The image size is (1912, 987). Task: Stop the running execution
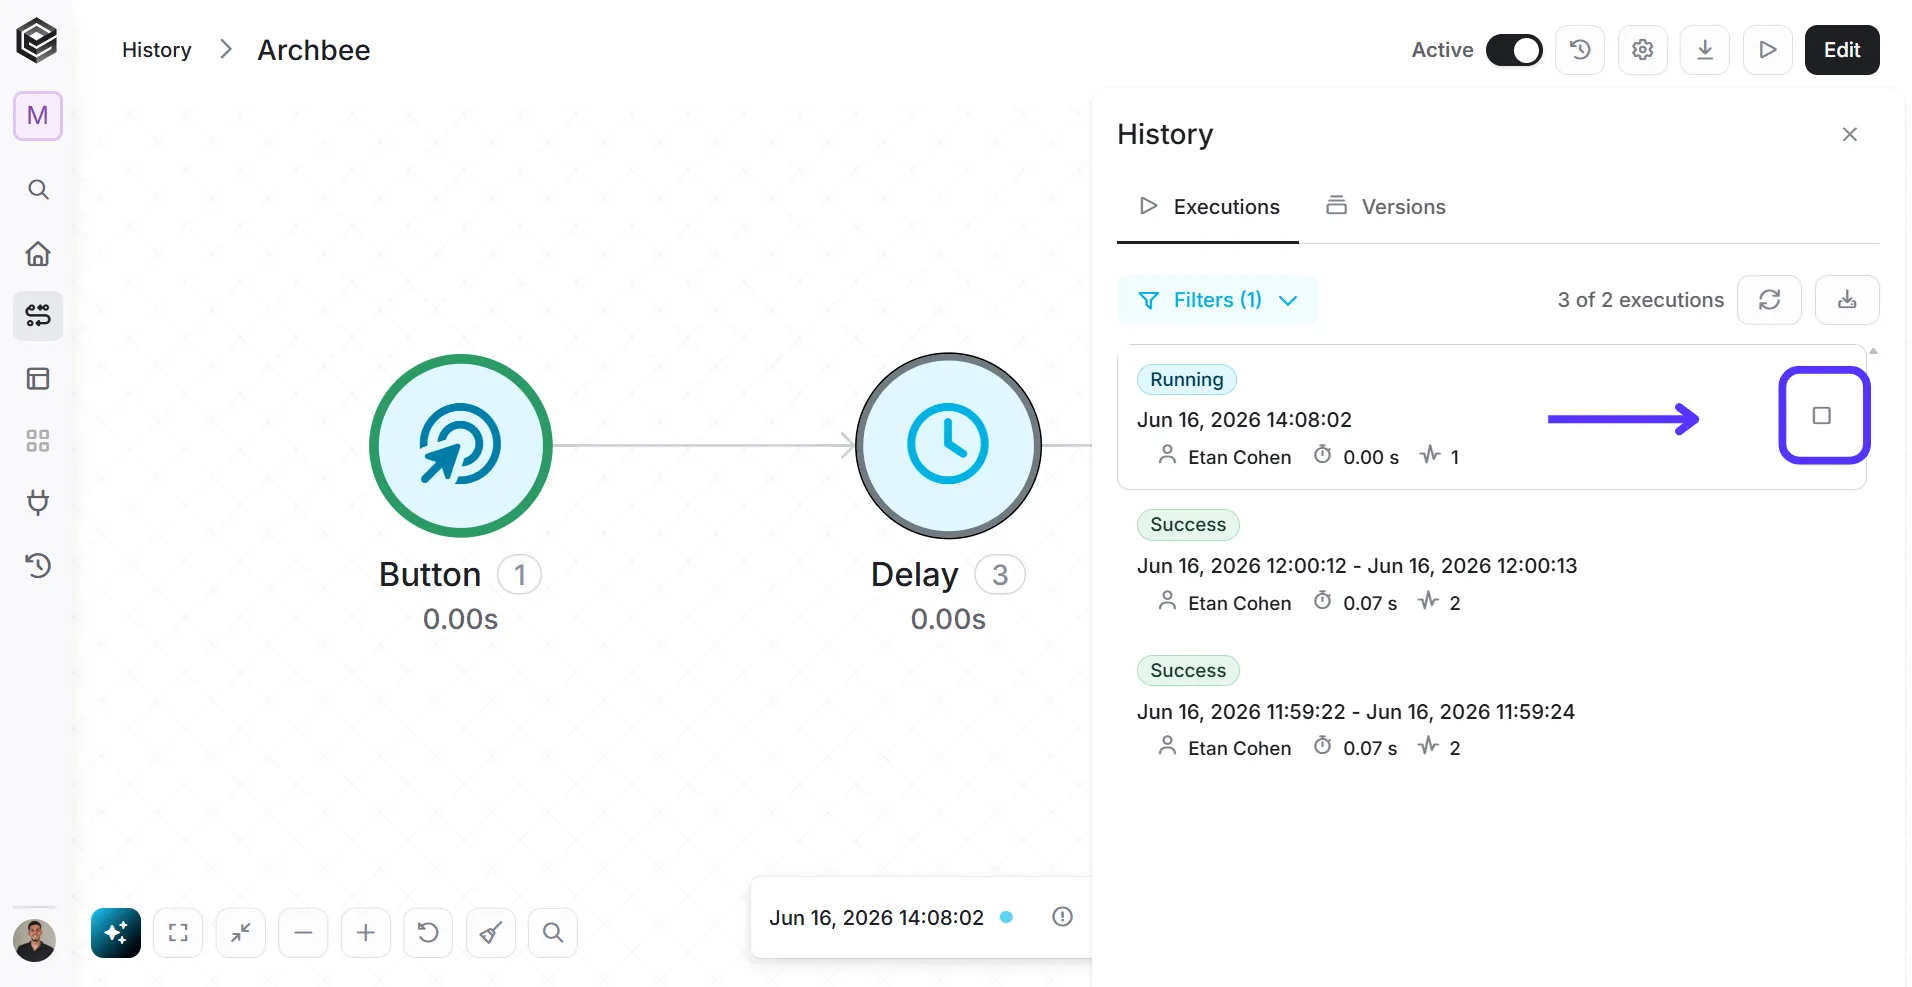(1822, 415)
